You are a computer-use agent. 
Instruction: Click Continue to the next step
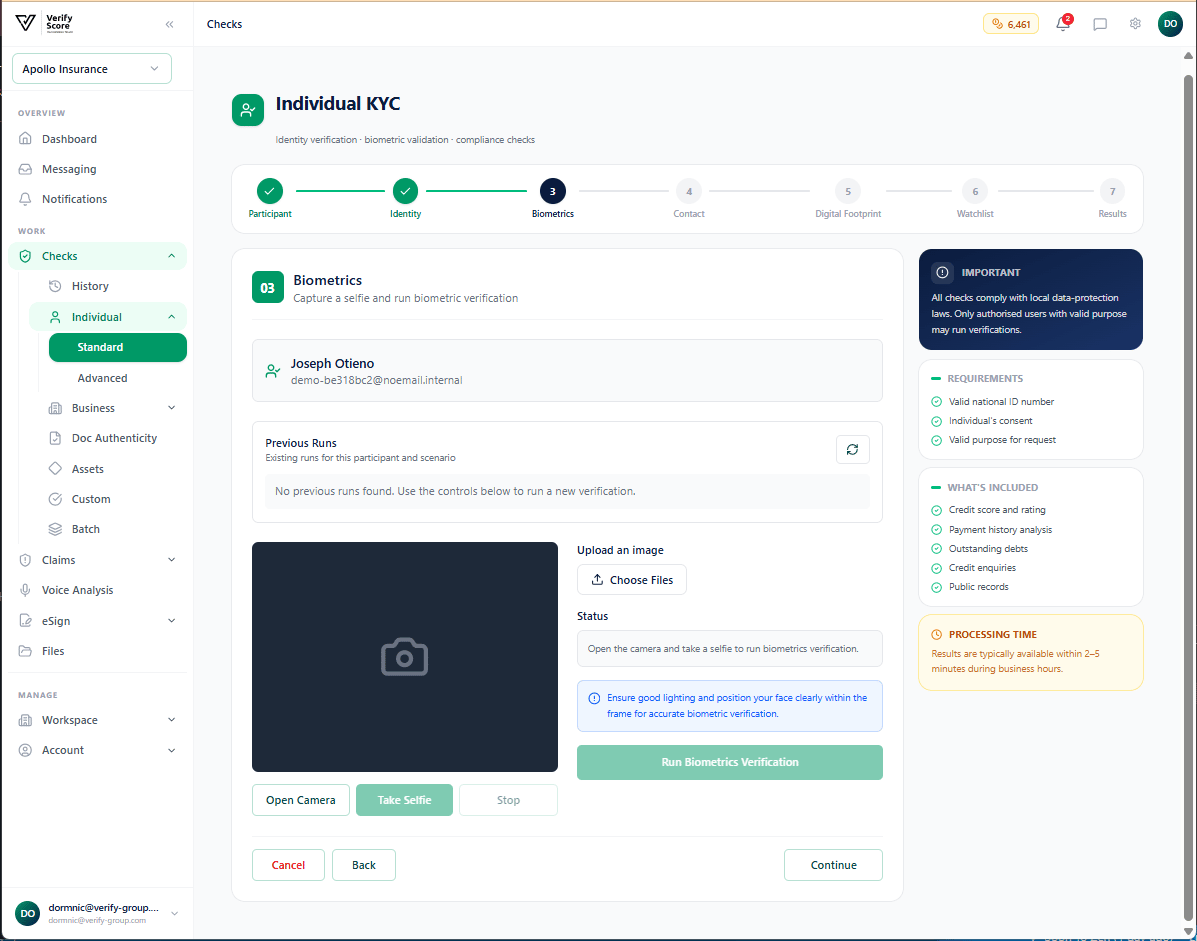click(x=834, y=865)
